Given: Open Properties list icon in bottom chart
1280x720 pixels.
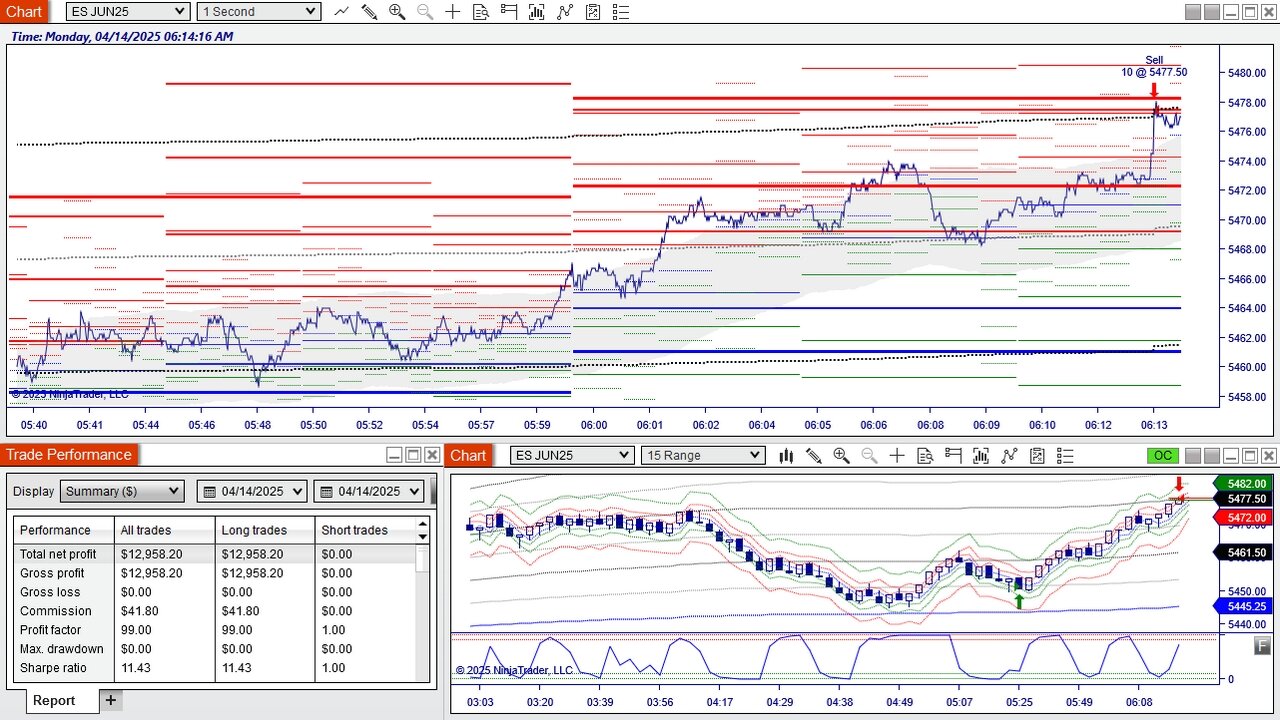Looking at the screenshot, I should tap(1065, 456).
